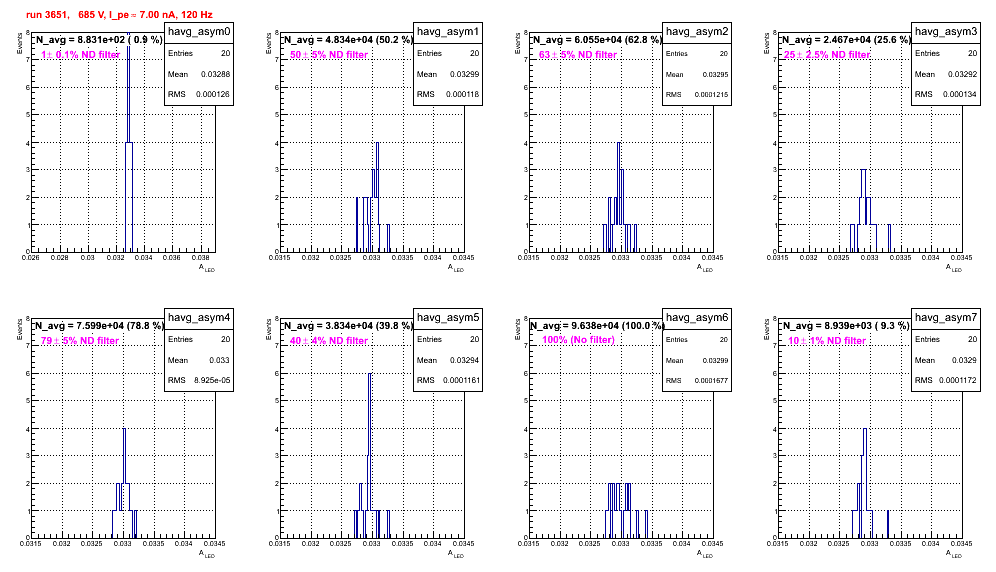The image size is (996, 572).
Task: Click the N_avg = 7.599e+04 label
Action: pos(99,326)
